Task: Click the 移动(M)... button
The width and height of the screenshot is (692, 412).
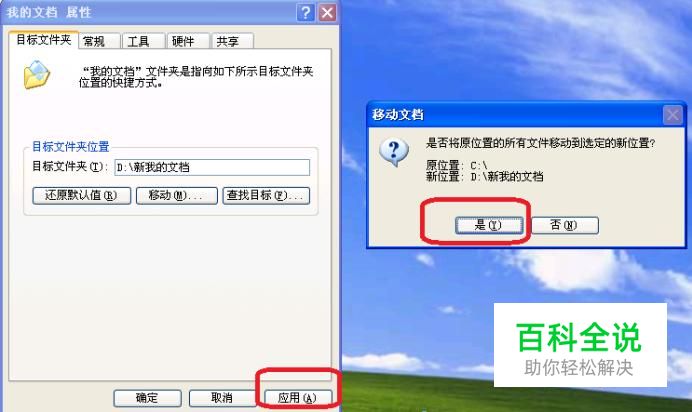Action: point(177,195)
